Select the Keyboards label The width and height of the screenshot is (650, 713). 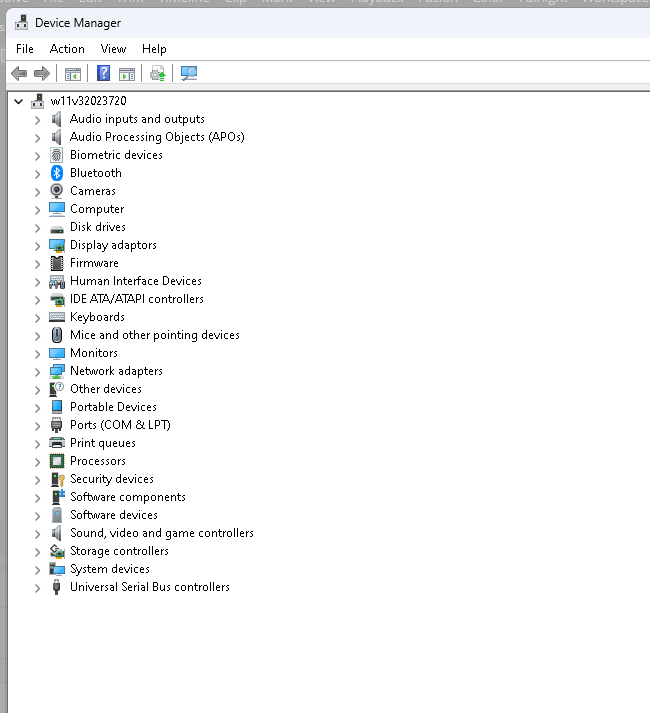(97, 317)
